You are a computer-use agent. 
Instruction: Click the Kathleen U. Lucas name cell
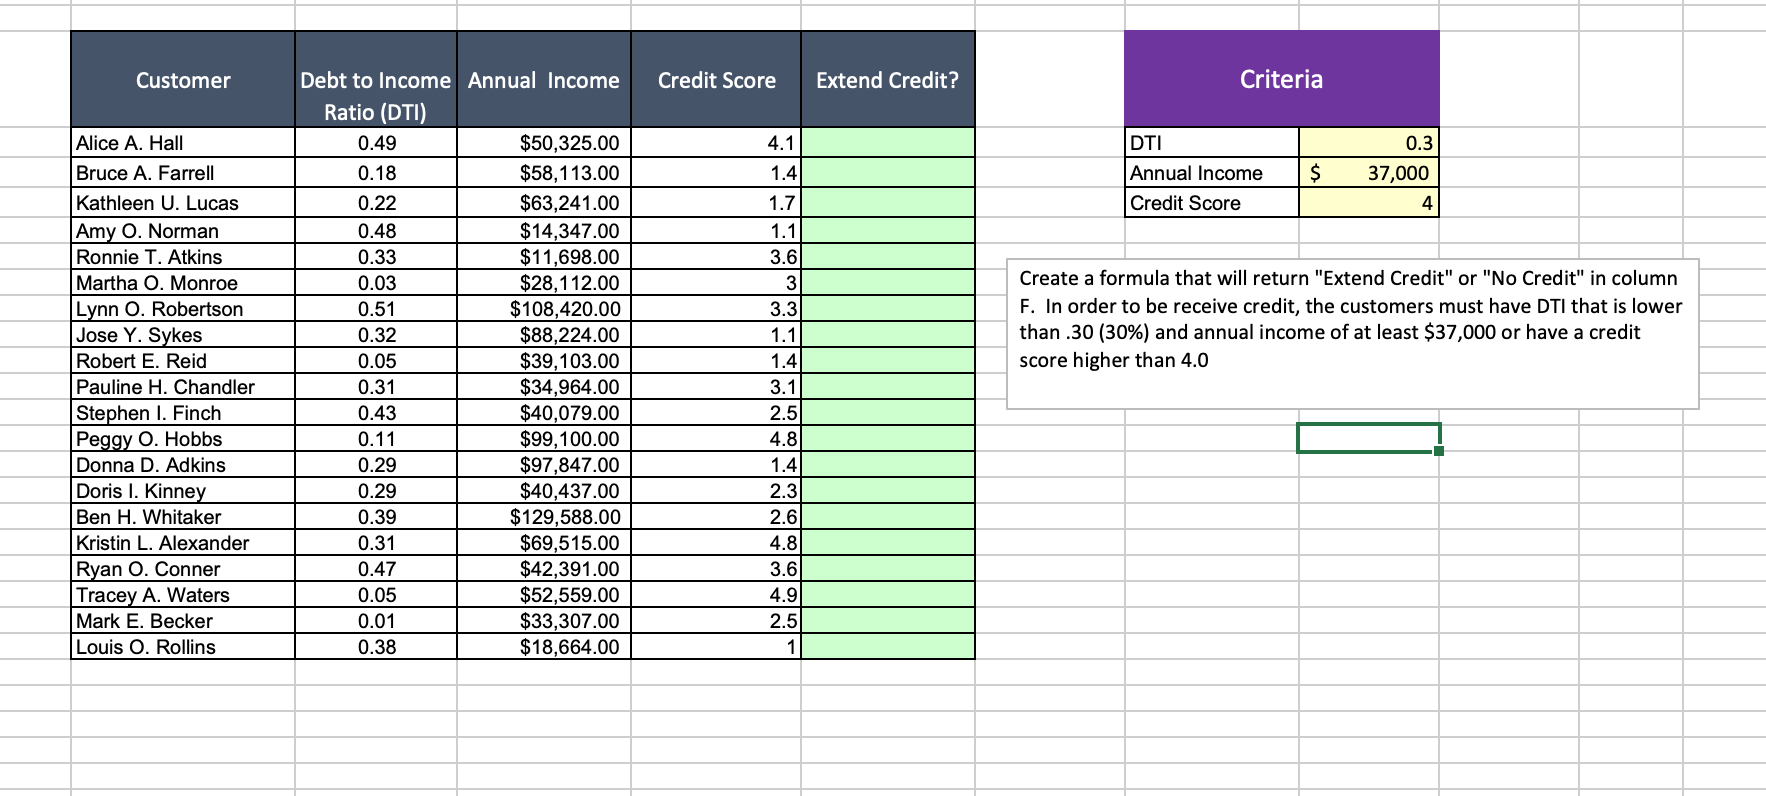[183, 203]
